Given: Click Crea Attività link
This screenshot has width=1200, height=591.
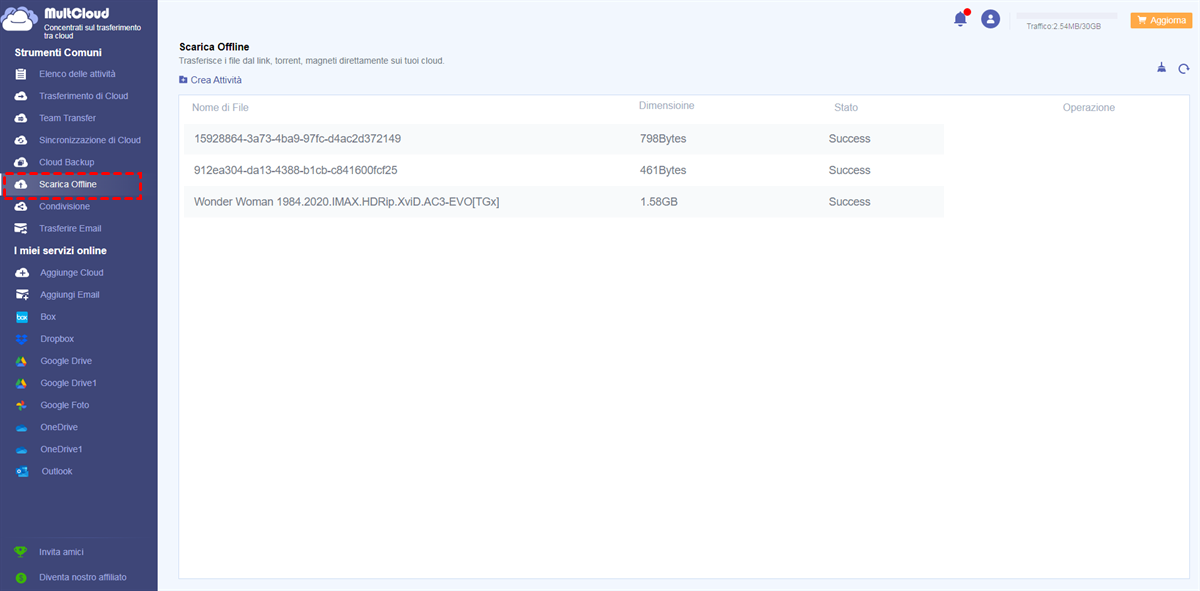Looking at the screenshot, I should pyautogui.click(x=216, y=80).
